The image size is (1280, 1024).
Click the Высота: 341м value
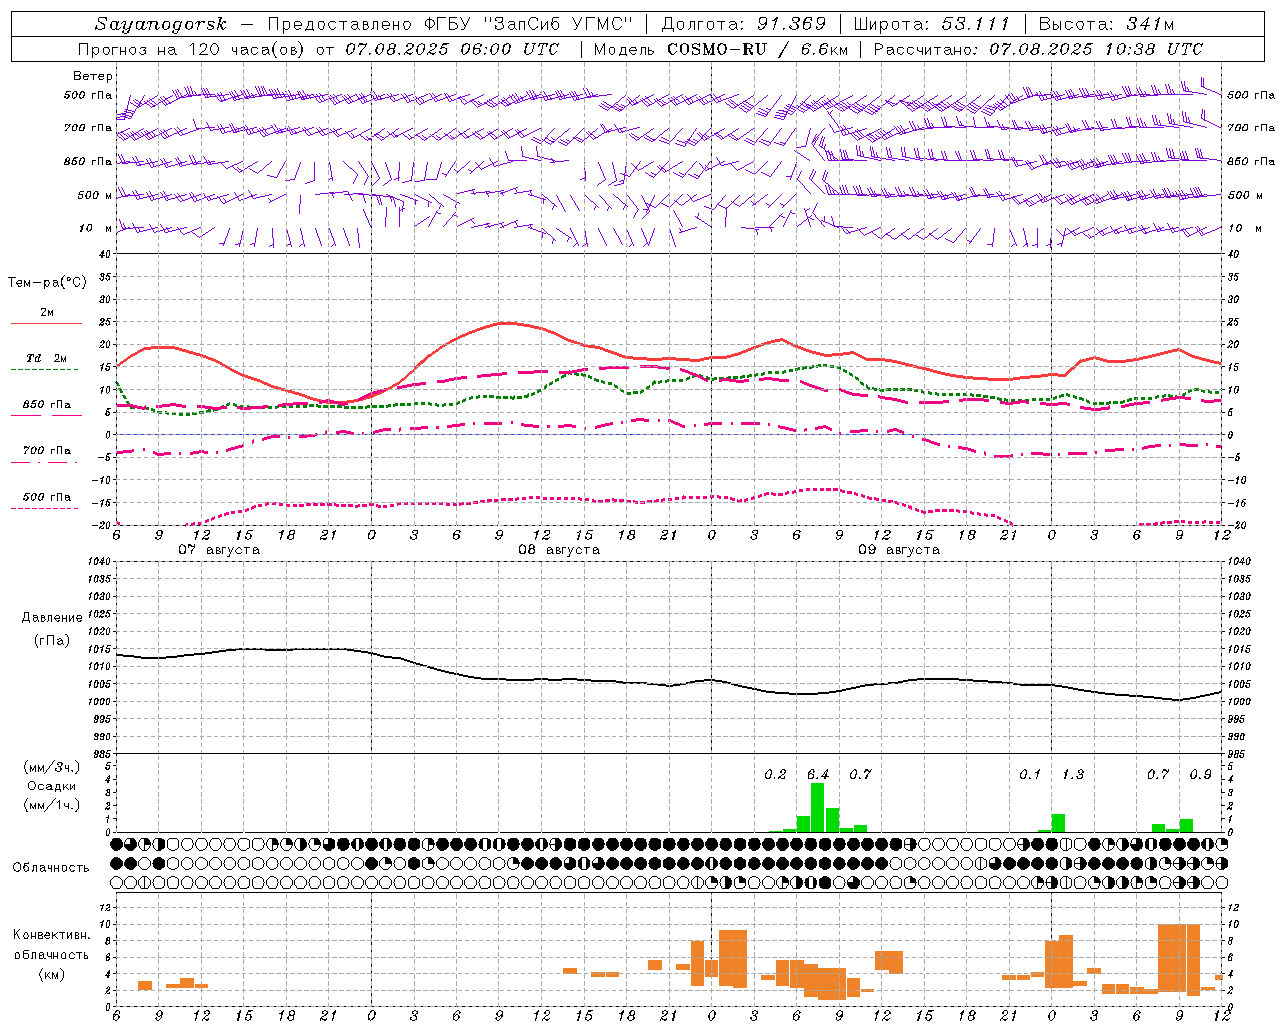point(1106,24)
